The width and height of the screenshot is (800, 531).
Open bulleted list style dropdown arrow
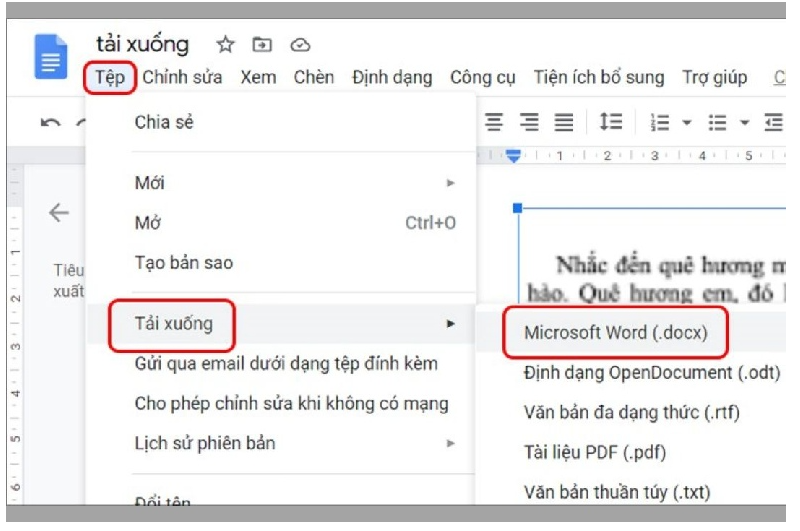coord(744,122)
